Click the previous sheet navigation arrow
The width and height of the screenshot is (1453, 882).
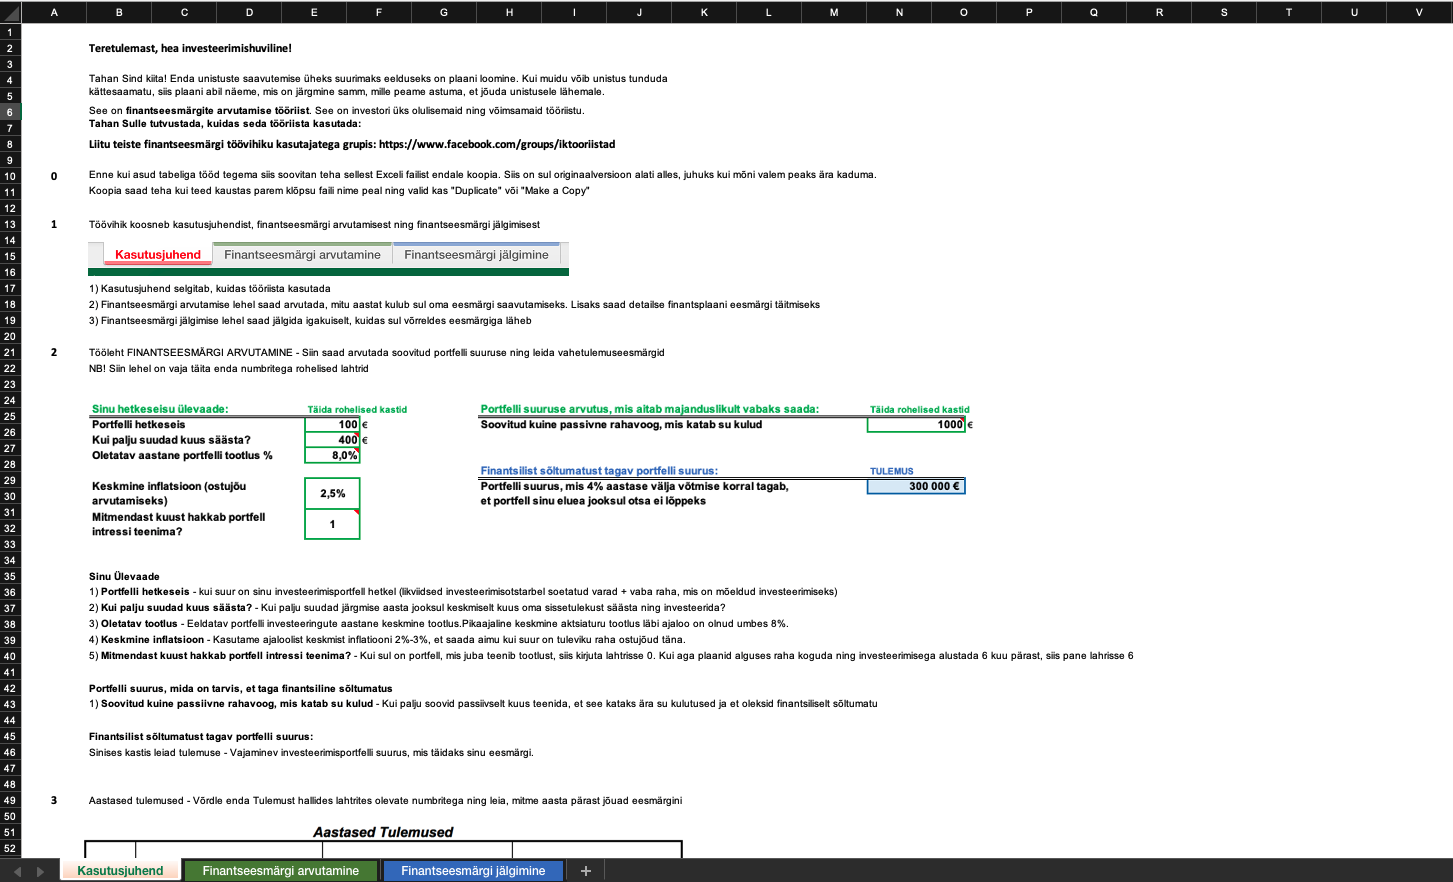[17, 871]
